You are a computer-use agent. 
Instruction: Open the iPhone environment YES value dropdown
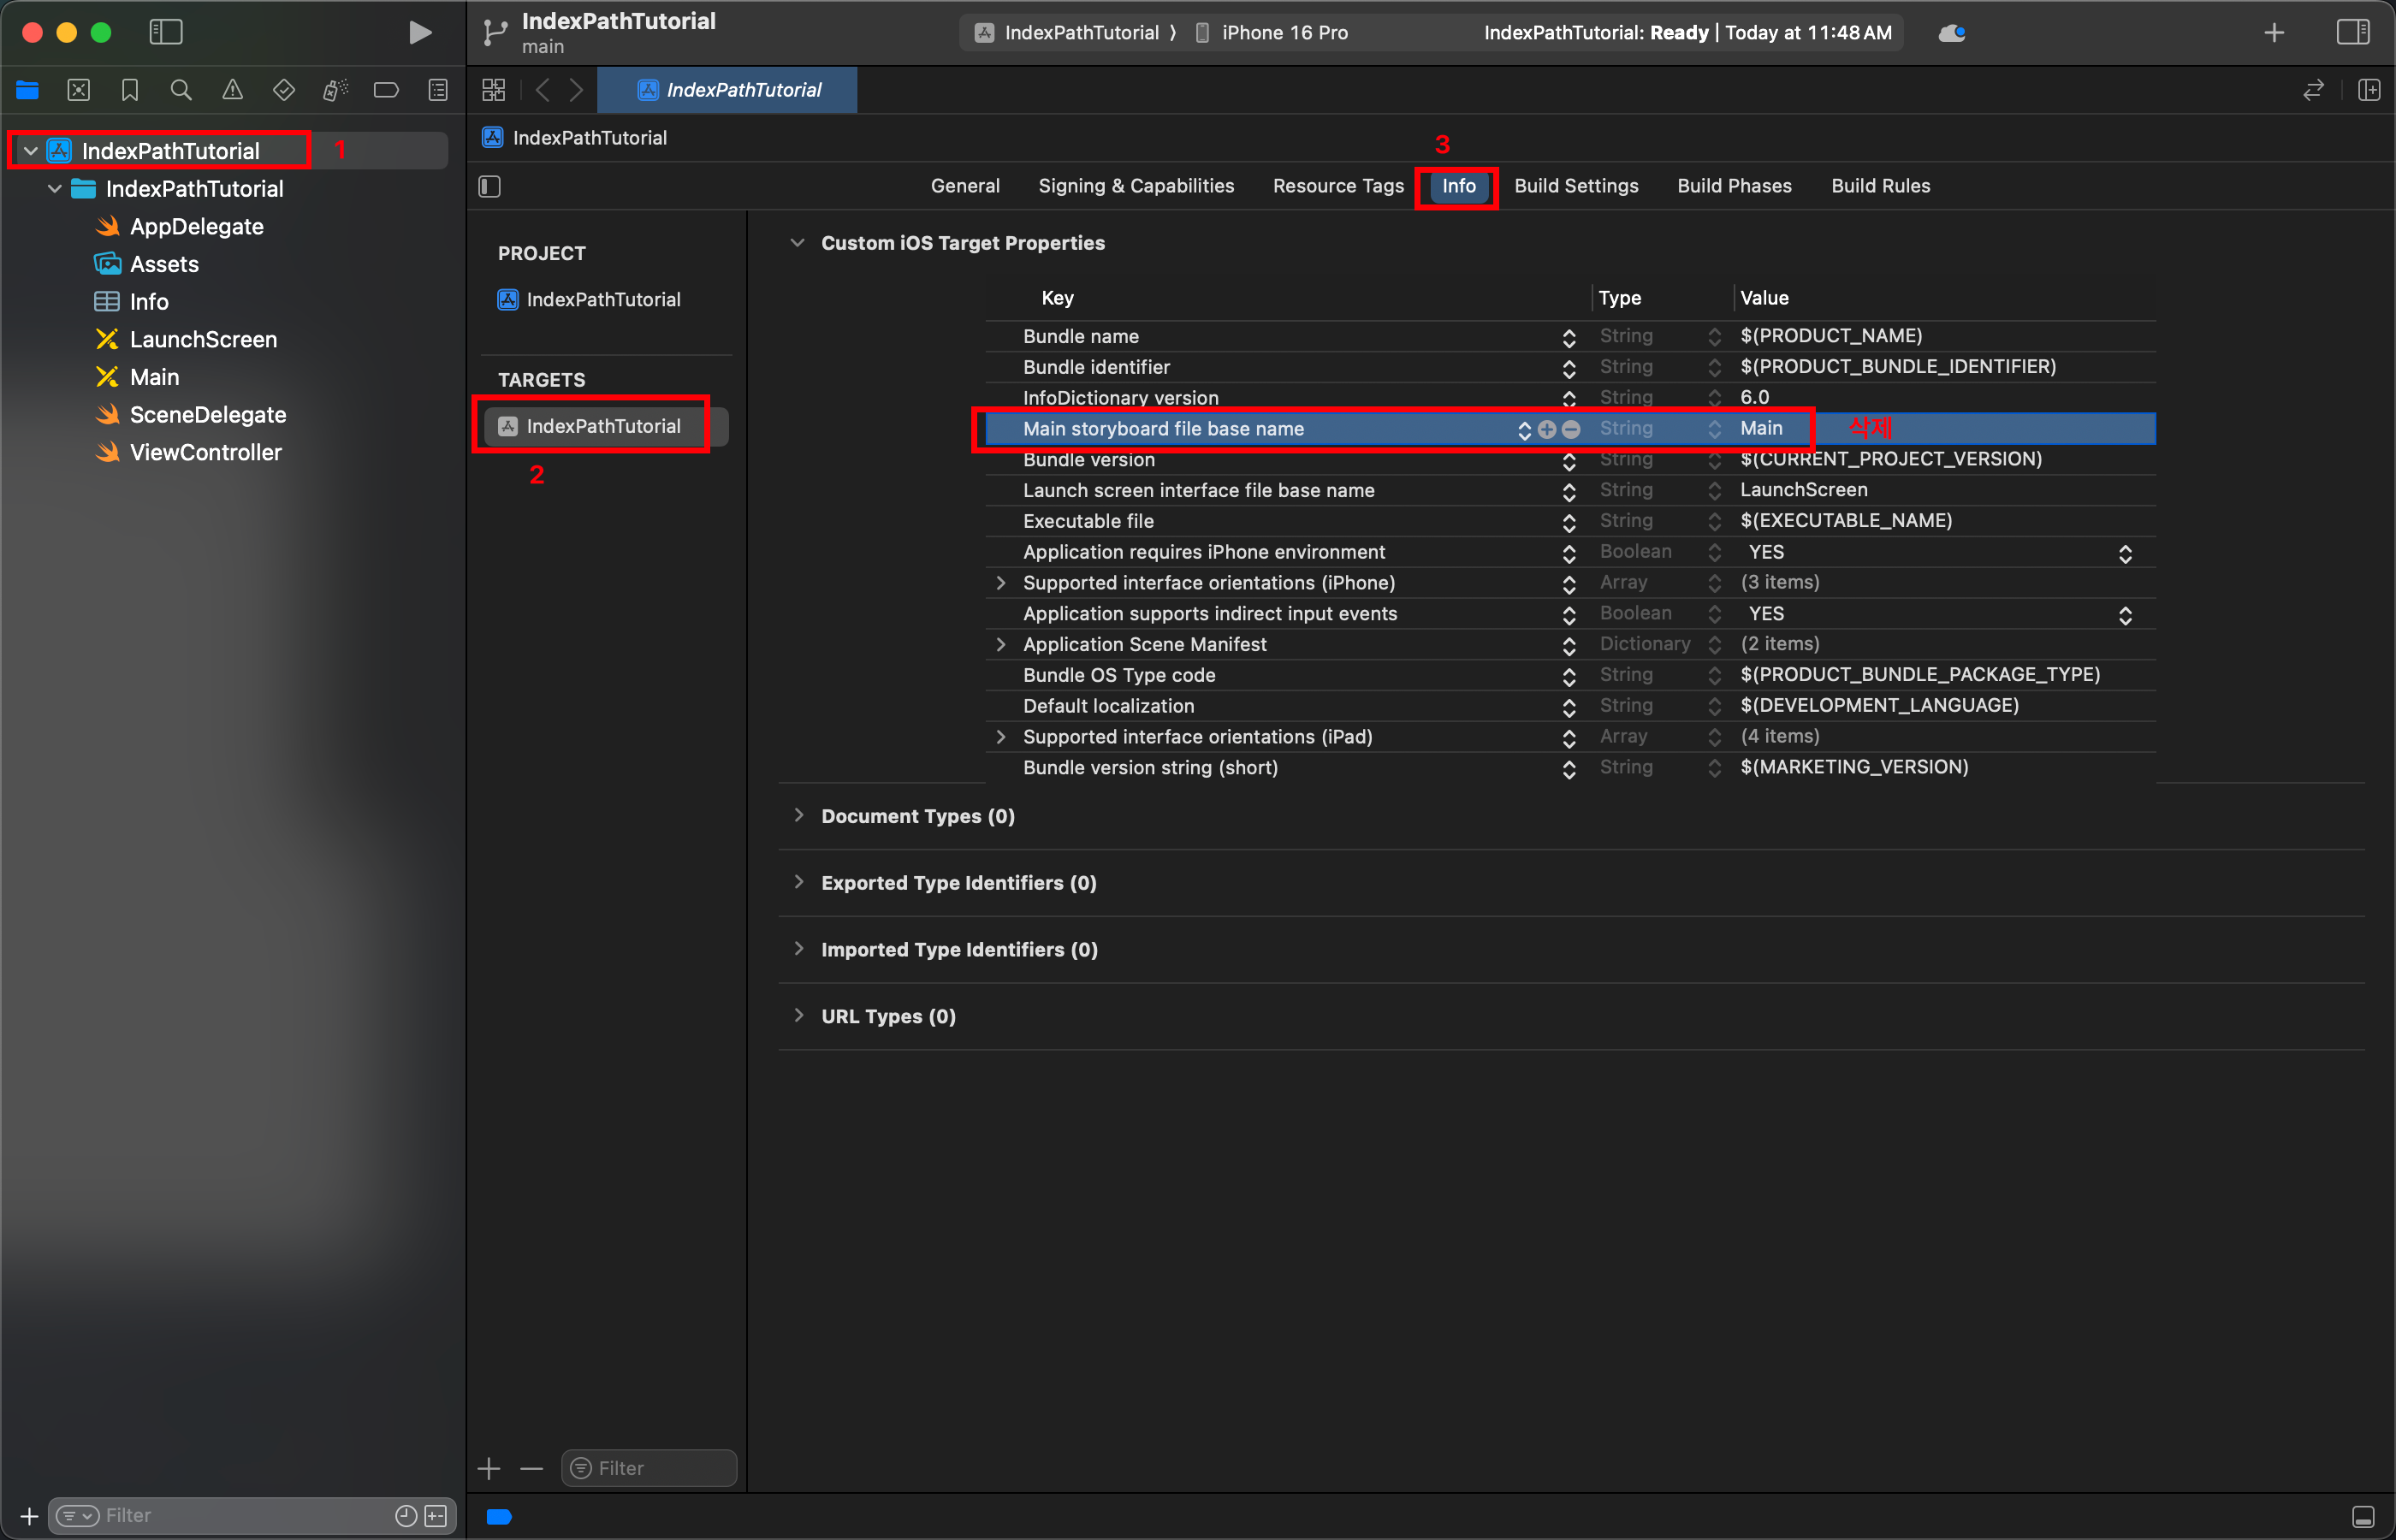pyautogui.click(x=2125, y=553)
